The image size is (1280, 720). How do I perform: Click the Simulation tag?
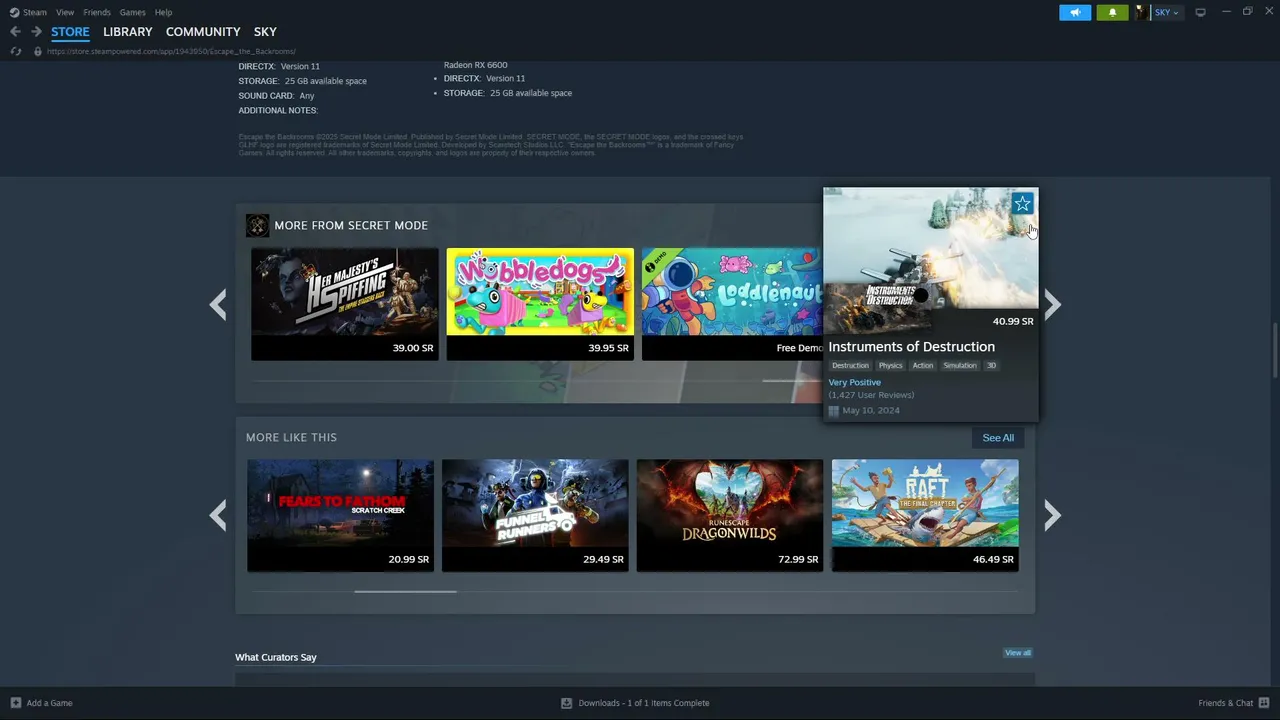coord(960,366)
